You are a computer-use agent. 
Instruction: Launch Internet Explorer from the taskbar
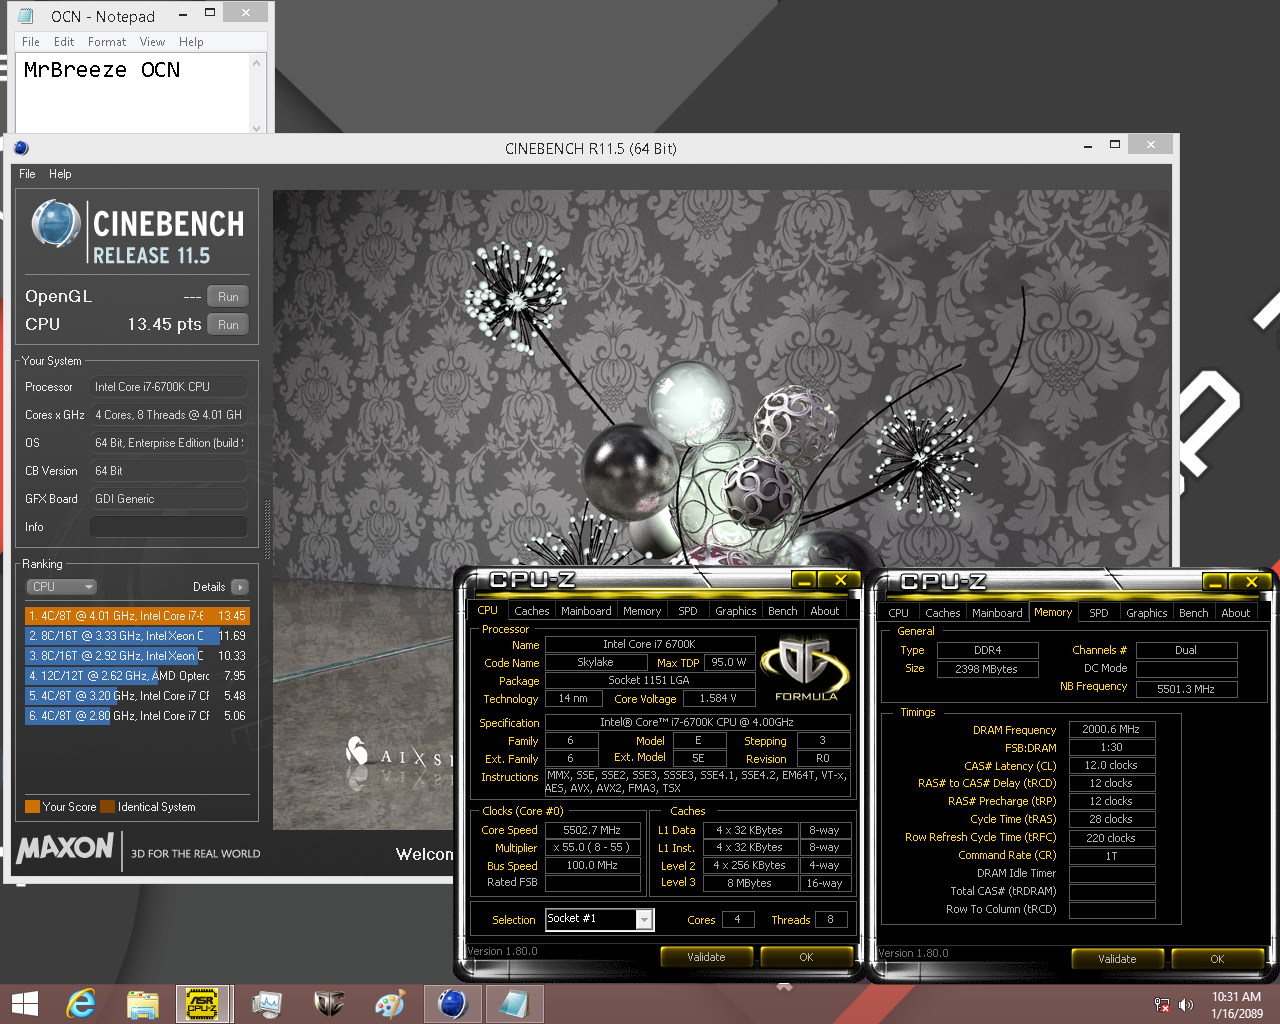click(81, 1004)
